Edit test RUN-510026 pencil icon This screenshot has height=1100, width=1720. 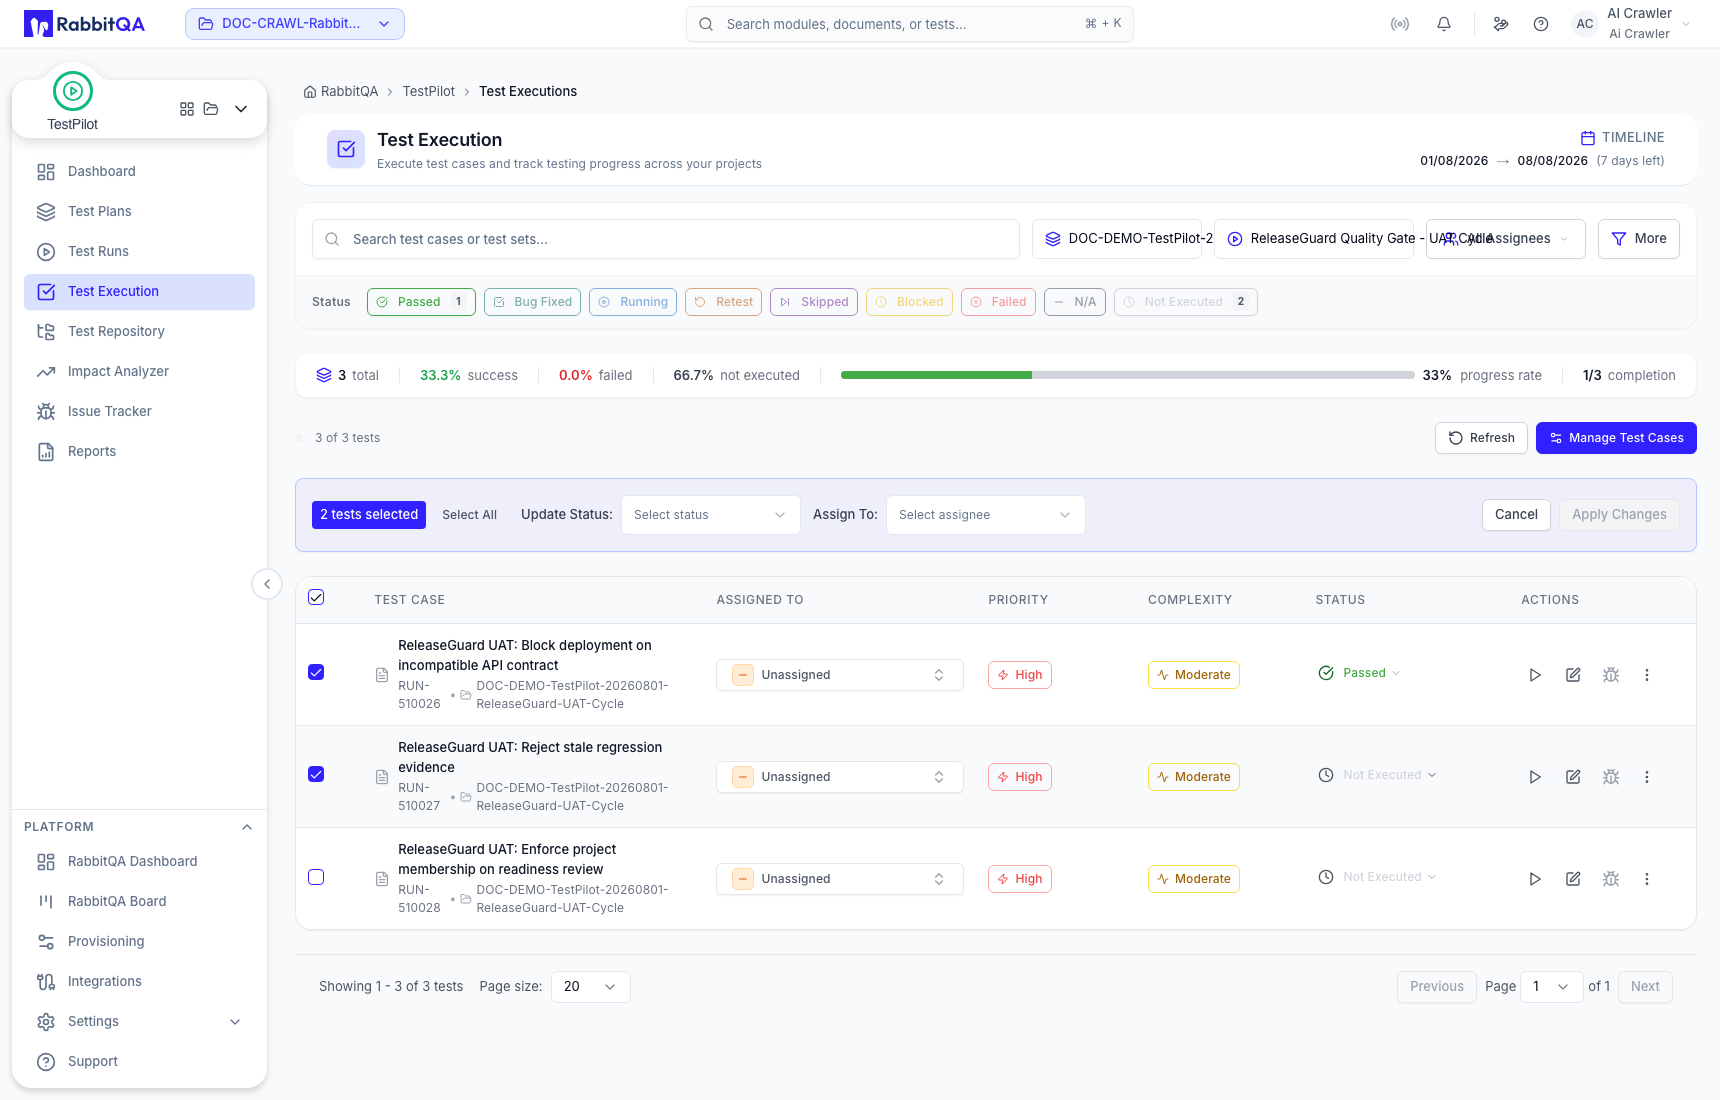coord(1573,675)
